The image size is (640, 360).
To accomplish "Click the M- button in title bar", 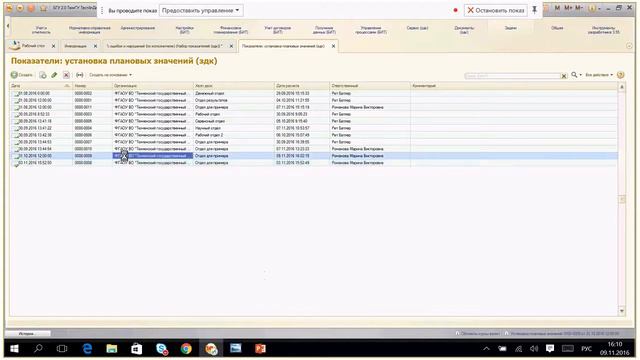I will point(579,8).
